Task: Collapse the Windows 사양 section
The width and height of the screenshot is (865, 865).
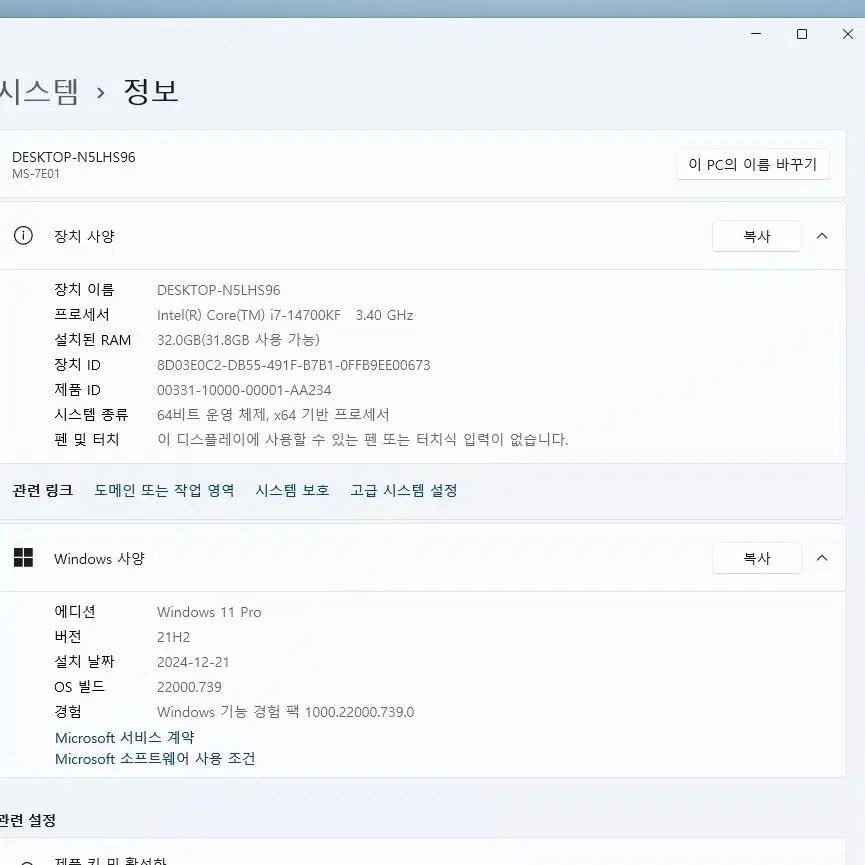Action: 822,558
